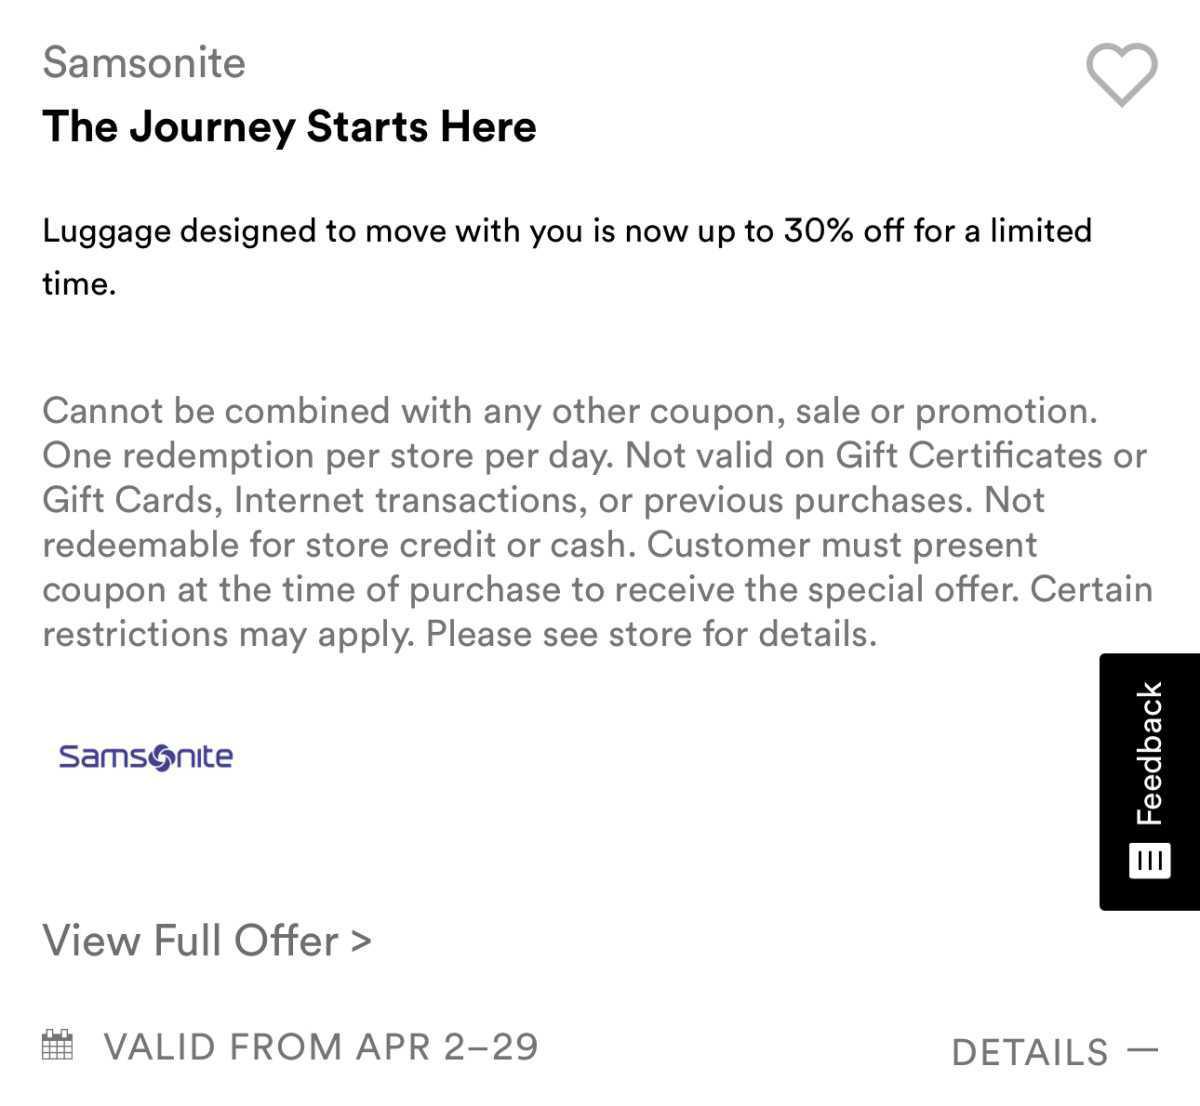
Task: Open the Feedback side tab
Action: tap(1149, 780)
